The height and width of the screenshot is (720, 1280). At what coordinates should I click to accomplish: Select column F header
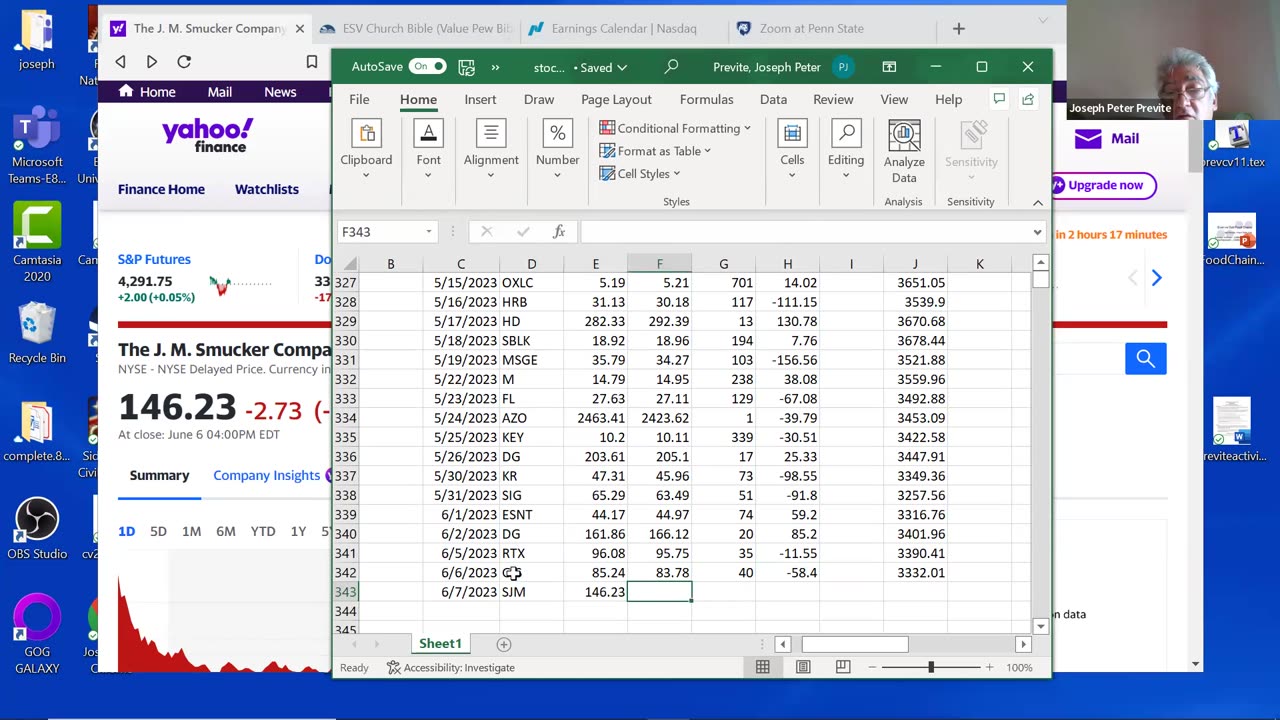[x=659, y=264]
